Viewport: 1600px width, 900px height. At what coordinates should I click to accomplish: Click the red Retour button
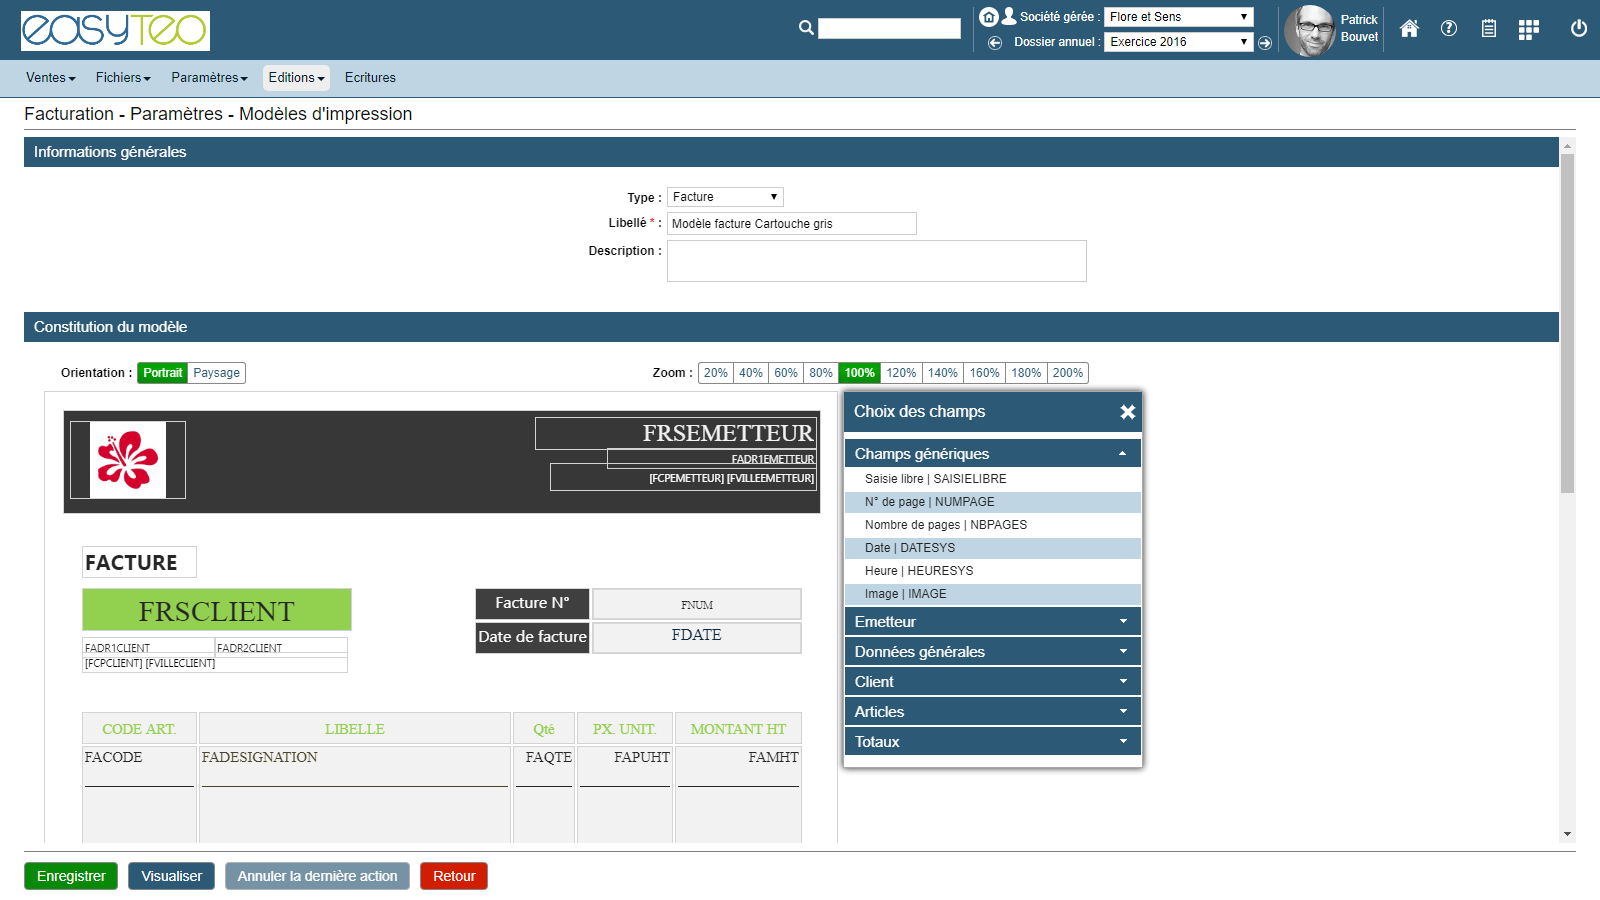point(454,876)
